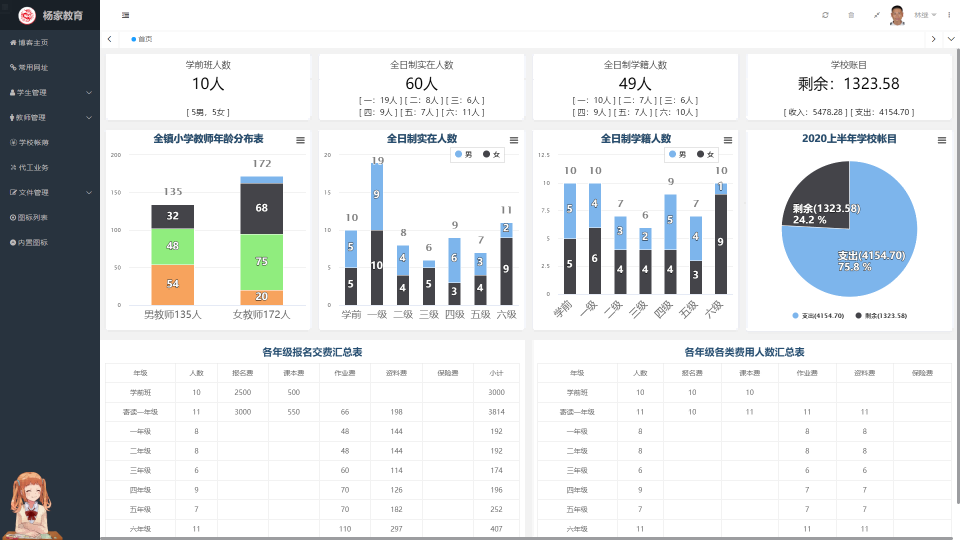
Task: Click the tab list down-chevron at right
Action: [x=951, y=39]
